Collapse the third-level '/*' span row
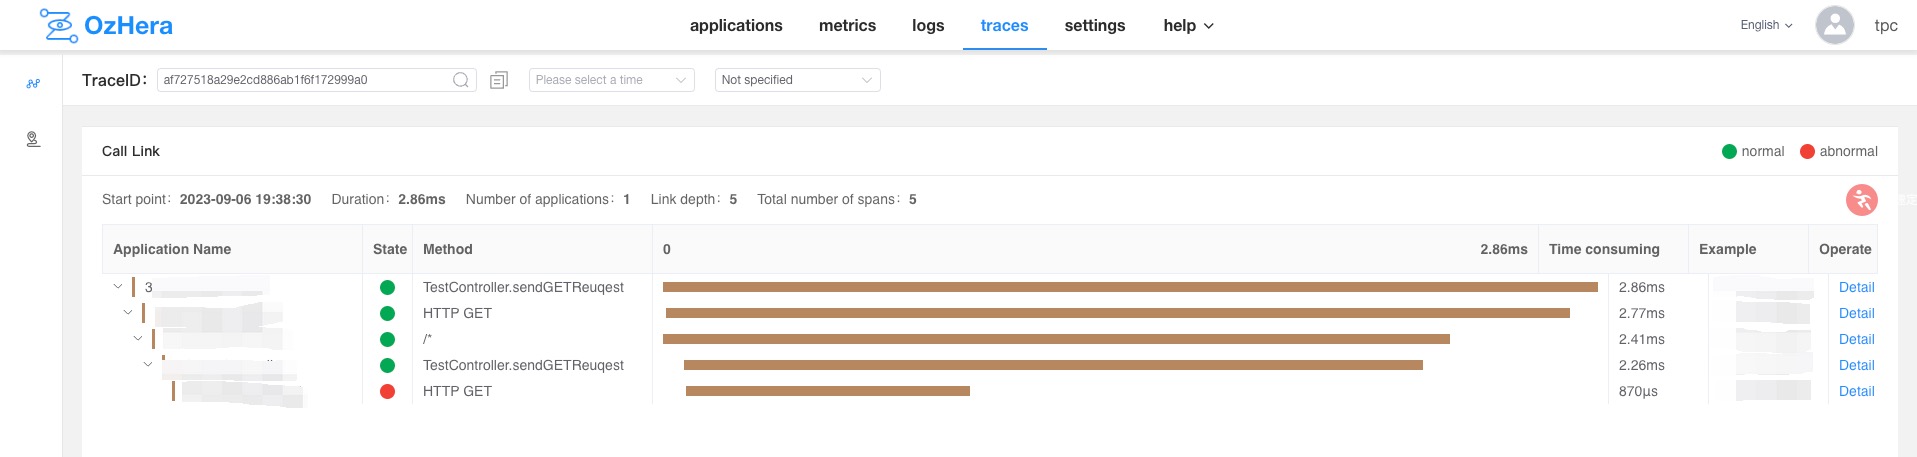The image size is (1917, 457). click(138, 339)
